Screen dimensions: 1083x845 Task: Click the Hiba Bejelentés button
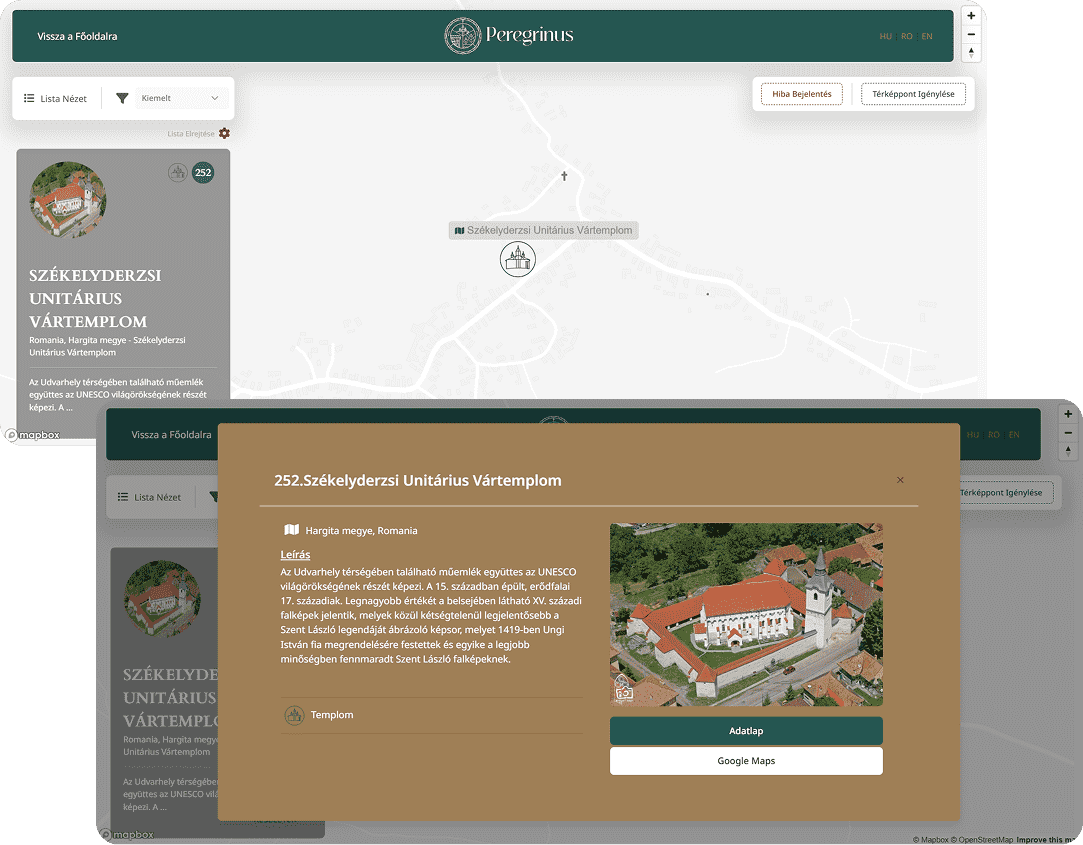[x=802, y=94]
